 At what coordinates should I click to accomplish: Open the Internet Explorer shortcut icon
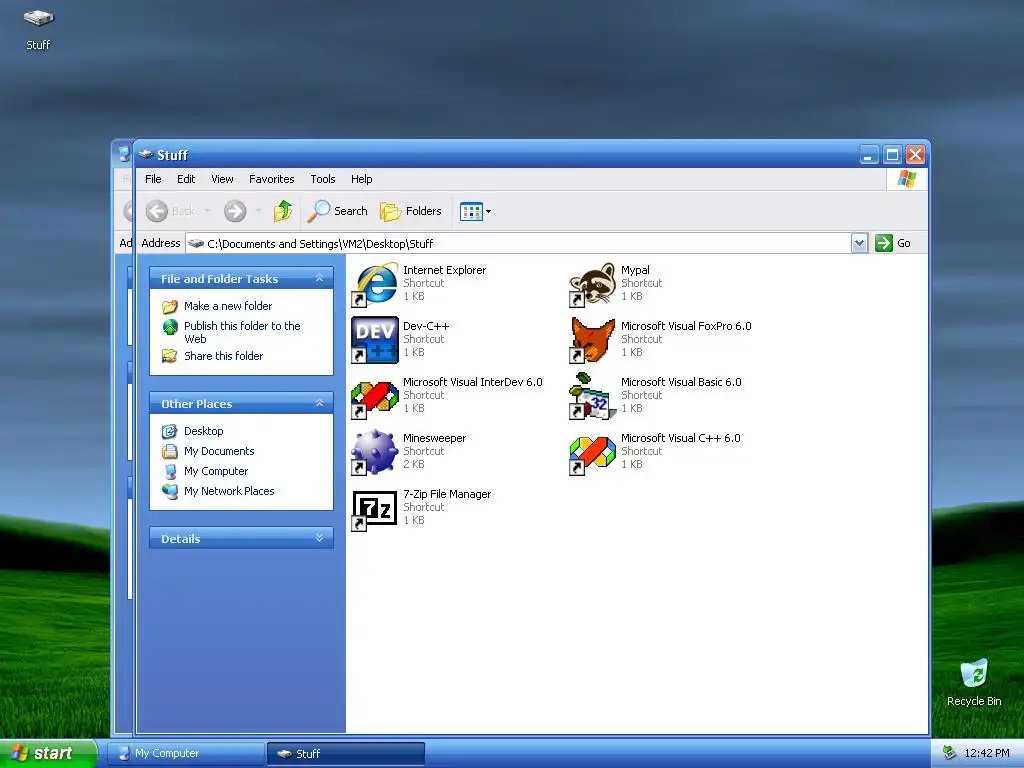click(375, 284)
